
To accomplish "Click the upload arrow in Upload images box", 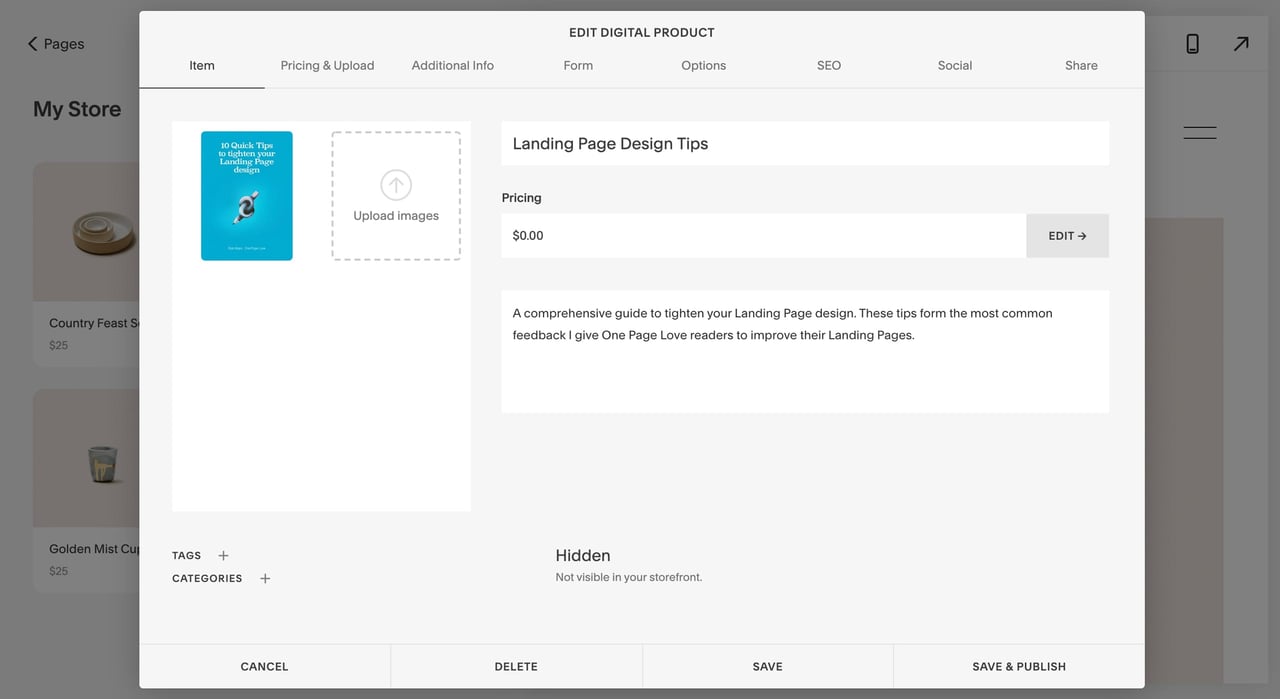I will [395, 185].
